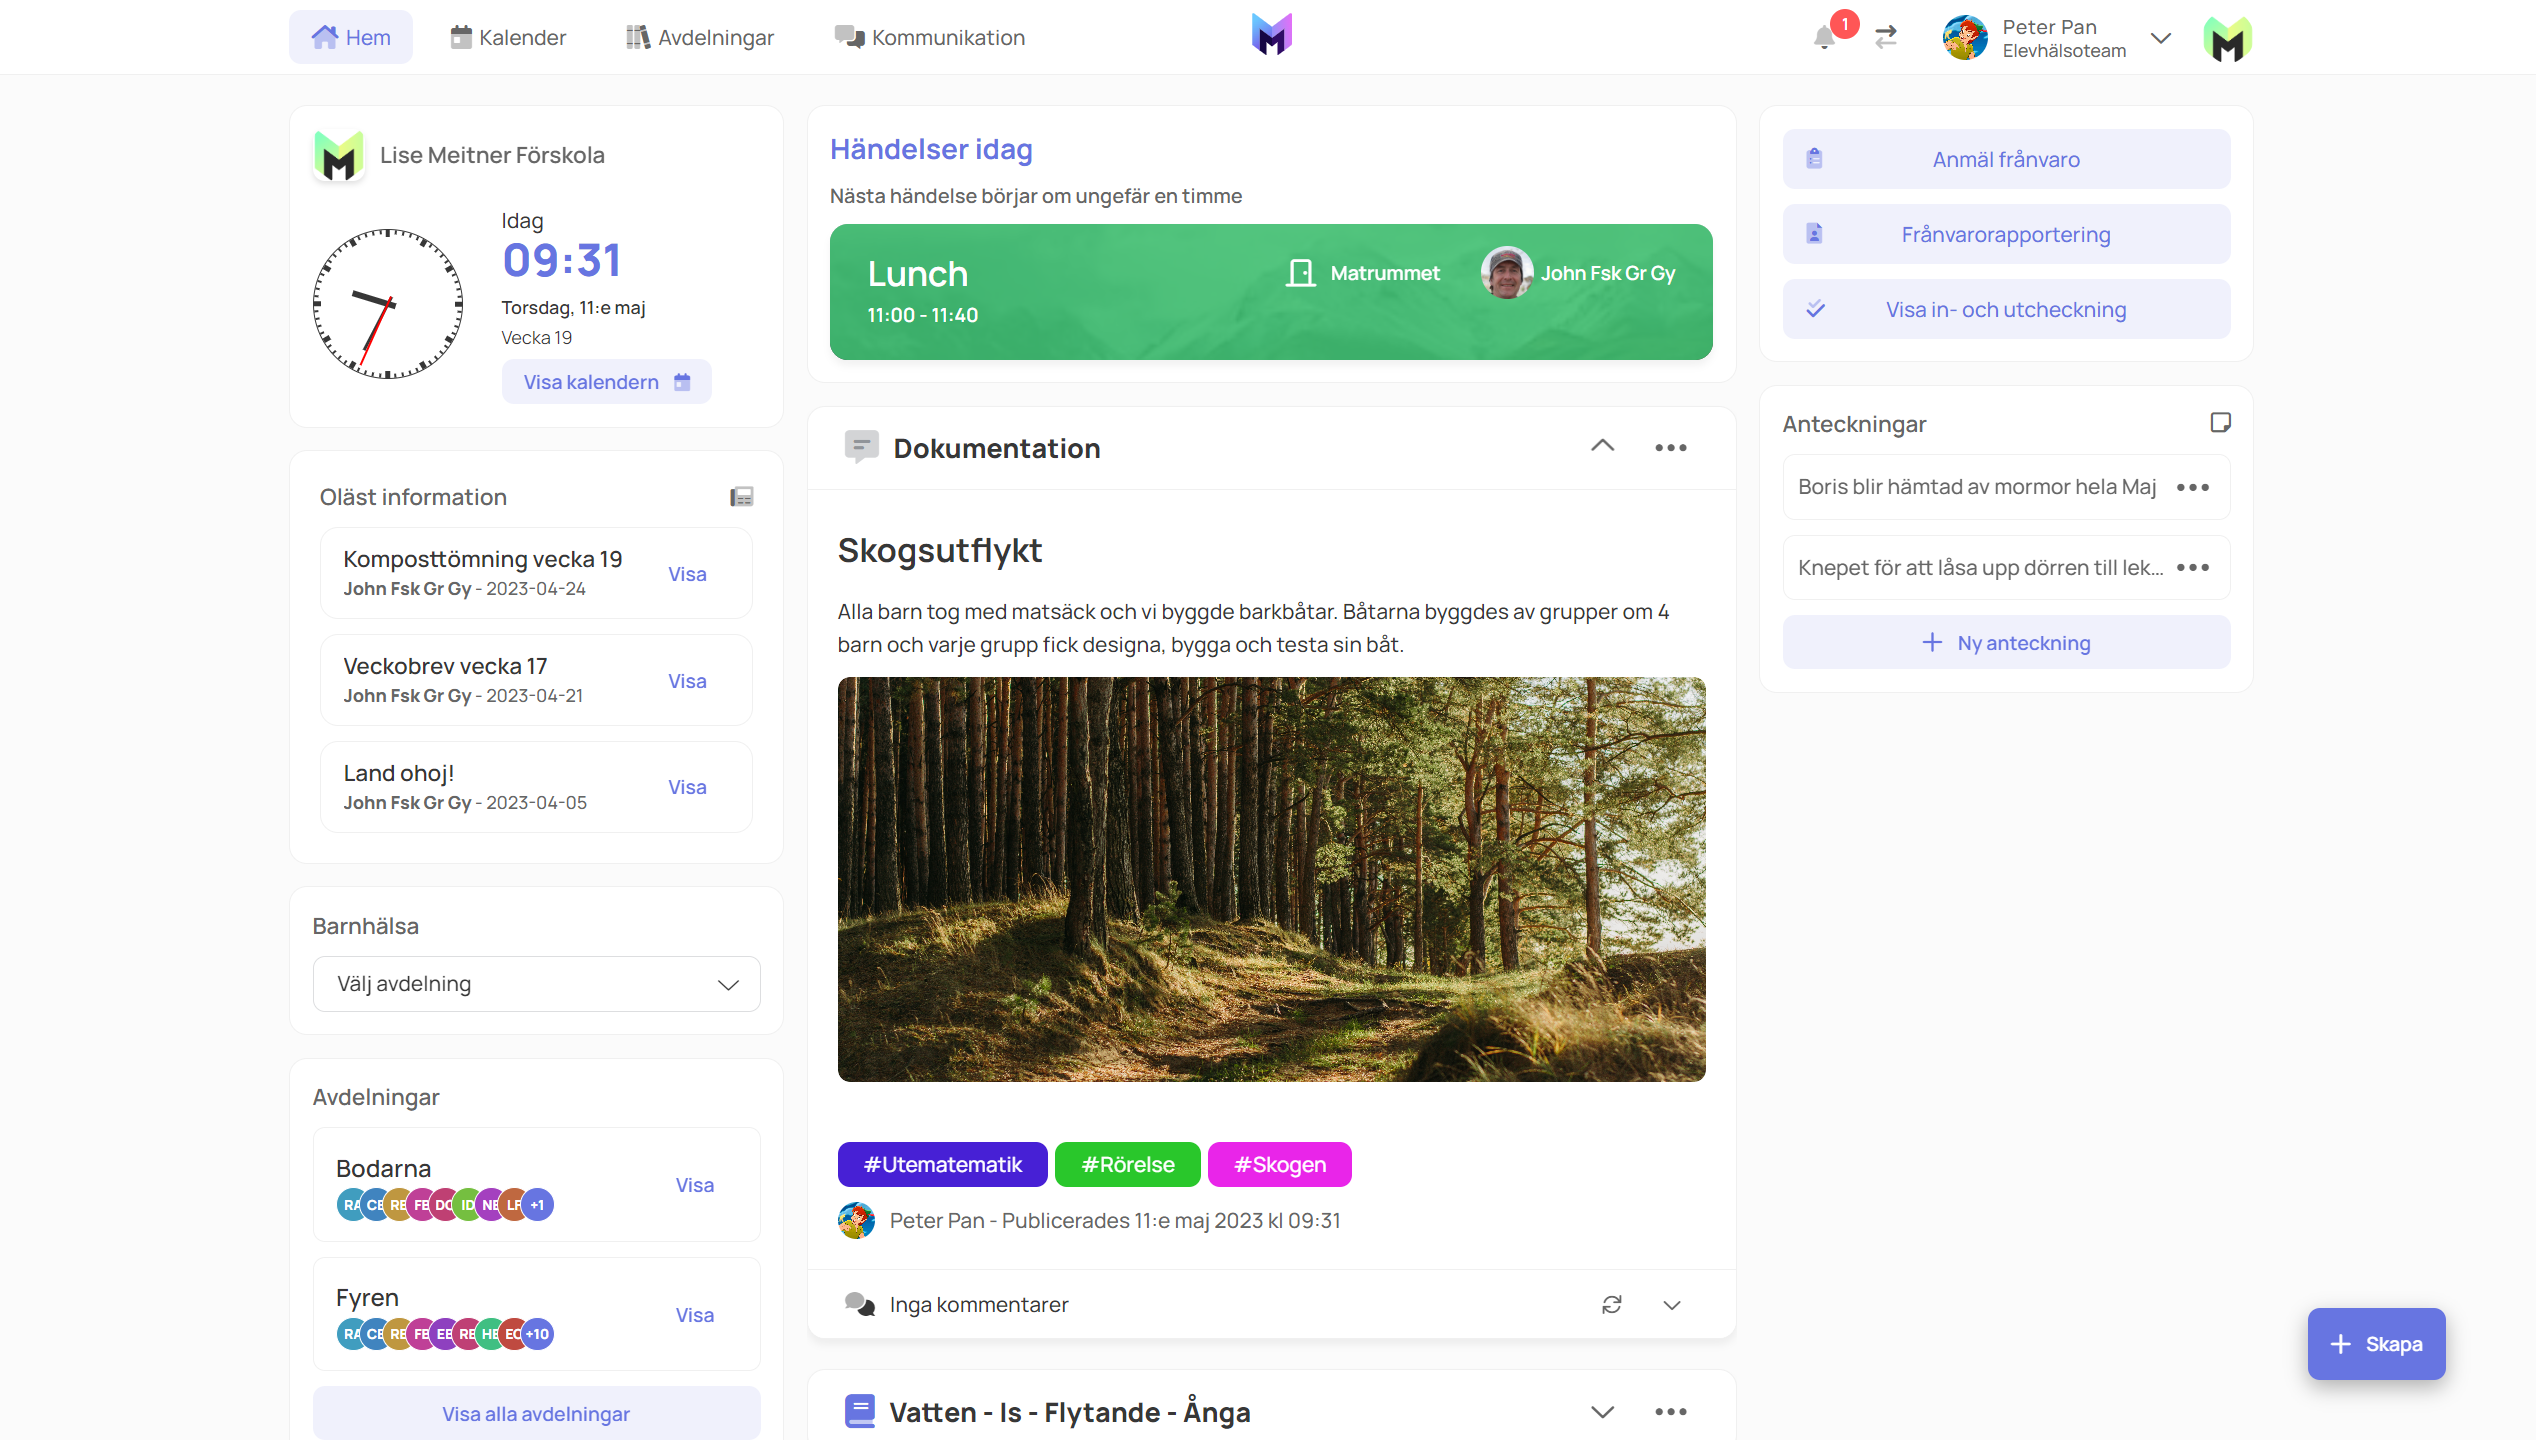View Komposttömning vecka 19 via Visa link
Viewport: 2536px width, 1440px height.
(x=687, y=574)
